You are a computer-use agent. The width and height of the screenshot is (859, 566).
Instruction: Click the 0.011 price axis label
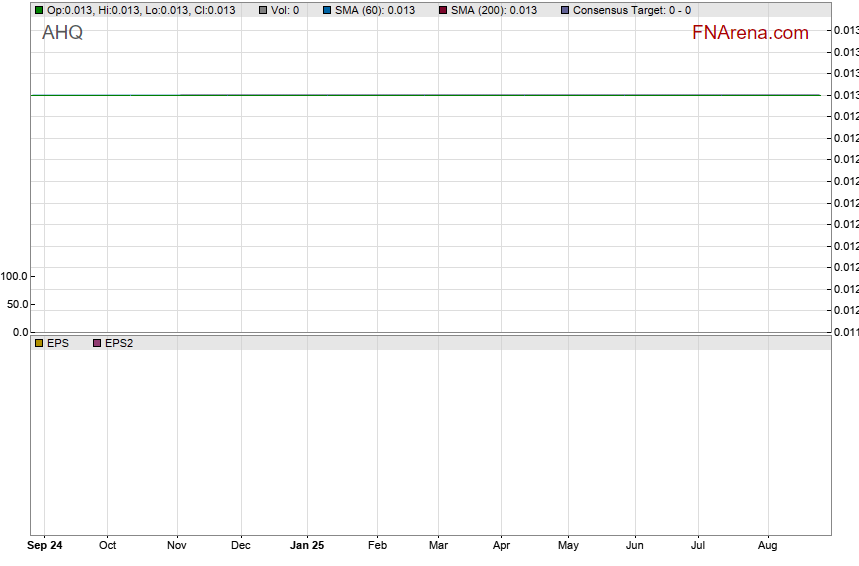pyautogui.click(x=845, y=332)
